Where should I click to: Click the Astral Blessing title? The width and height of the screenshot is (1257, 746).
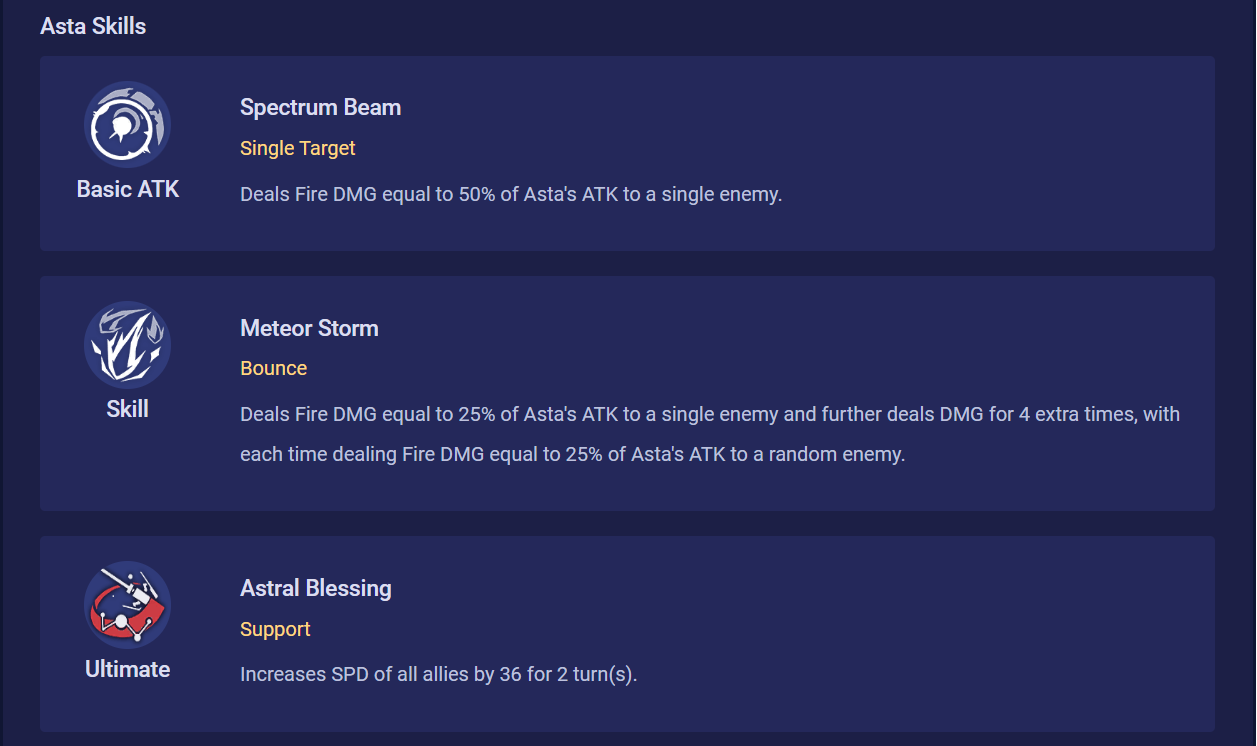[x=315, y=588]
